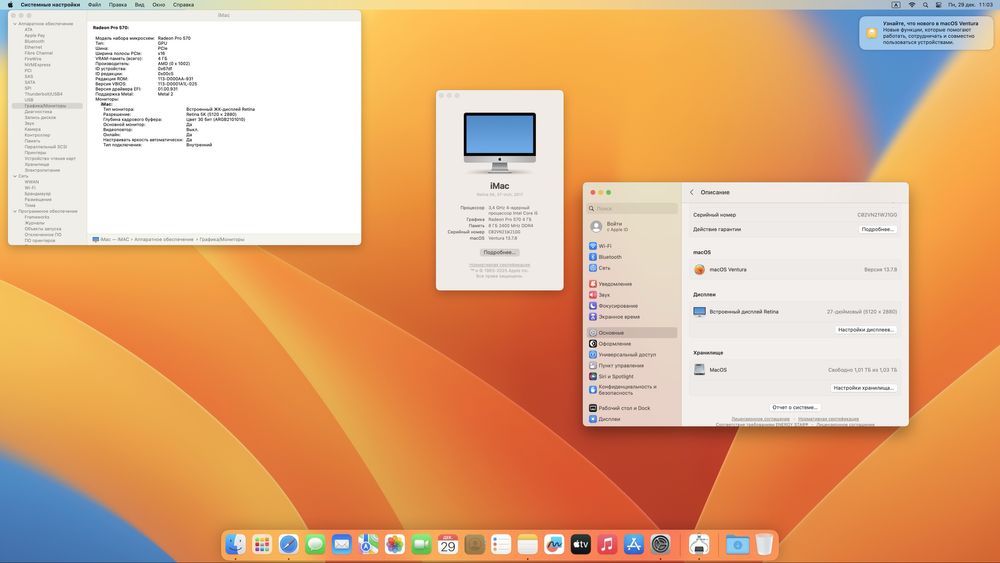Click Войти с Apple ID

click(x=632, y=226)
